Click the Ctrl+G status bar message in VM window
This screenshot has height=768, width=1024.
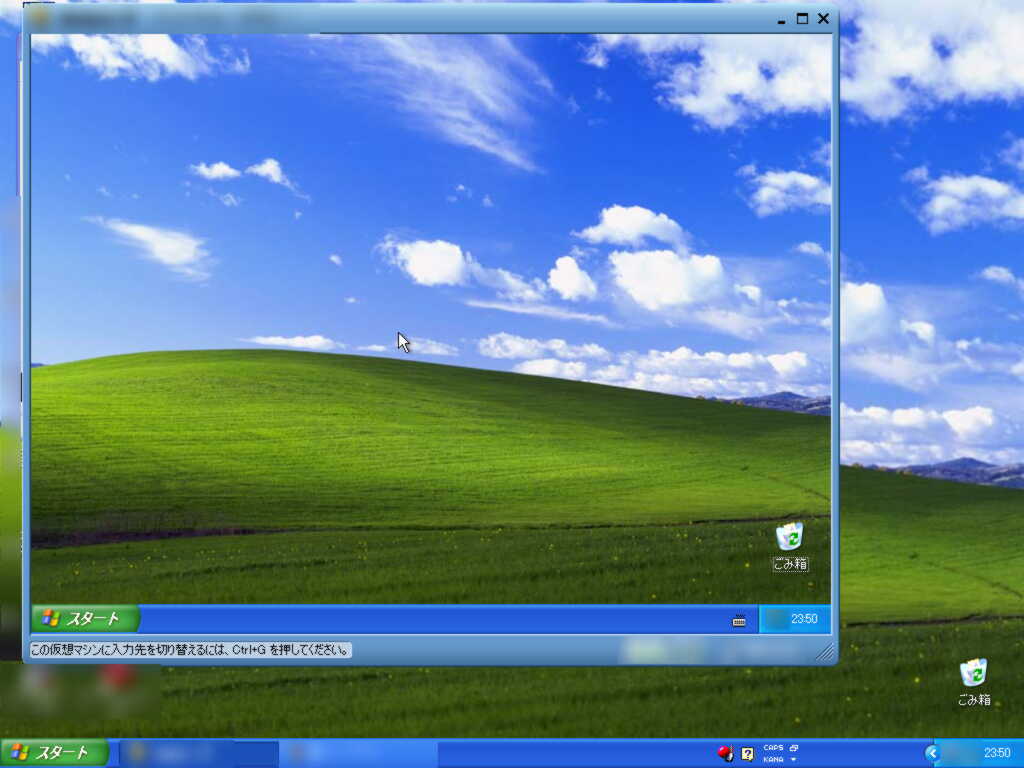coord(190,650)
